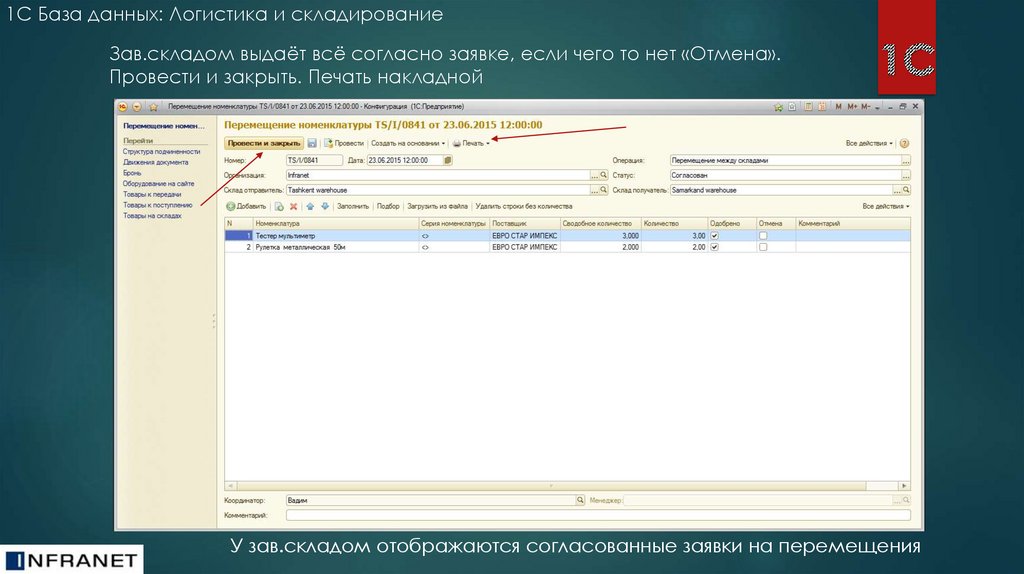Click magnifier icon in Склад отправитель field
1024x574 pixels.
(x=603, y=190)
